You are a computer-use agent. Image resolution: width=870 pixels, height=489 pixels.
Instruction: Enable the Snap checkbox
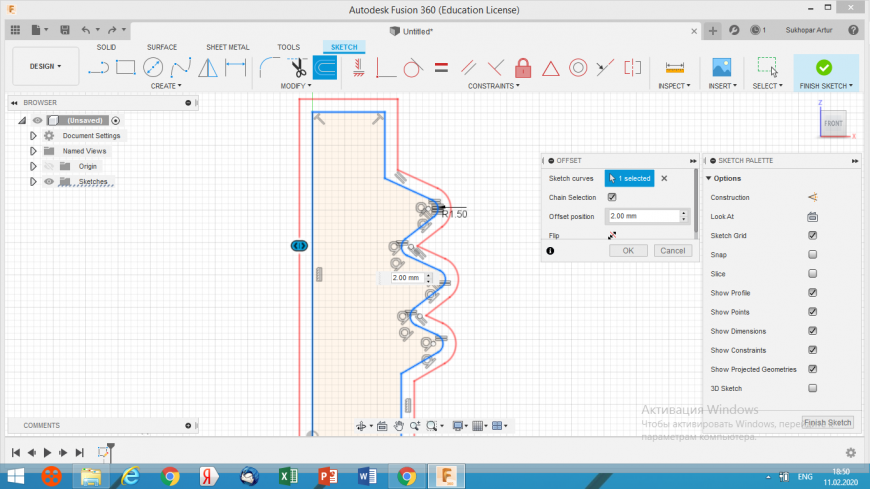[x=812, y=254]
